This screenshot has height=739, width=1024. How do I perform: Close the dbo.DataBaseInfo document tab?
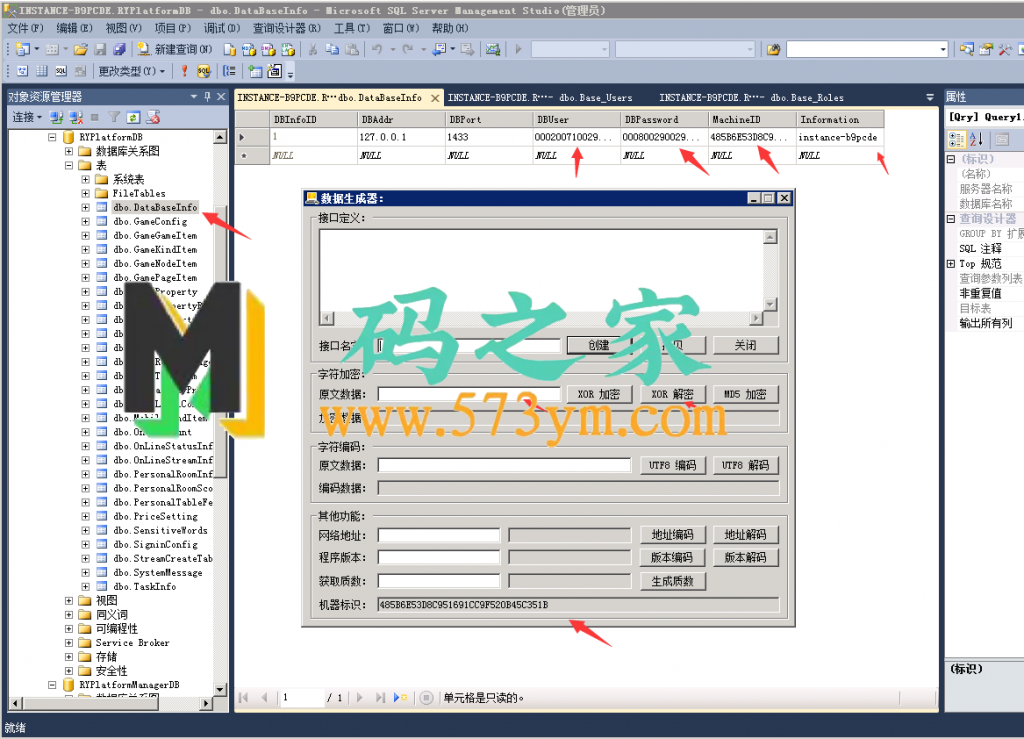(435, 98)
